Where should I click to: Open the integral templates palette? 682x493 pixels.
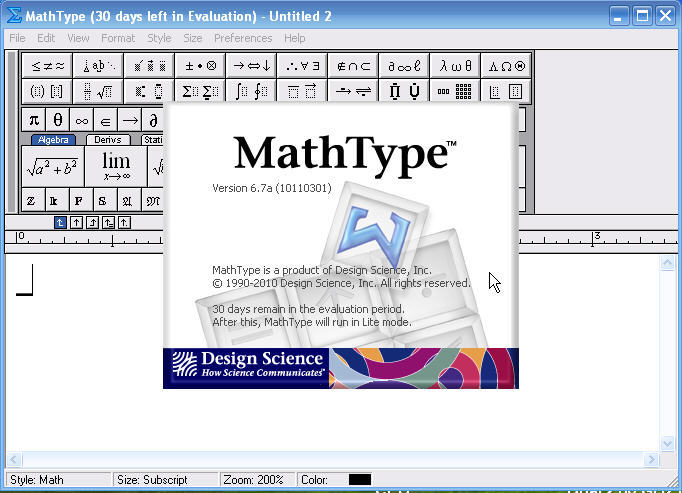click(251, 91)
